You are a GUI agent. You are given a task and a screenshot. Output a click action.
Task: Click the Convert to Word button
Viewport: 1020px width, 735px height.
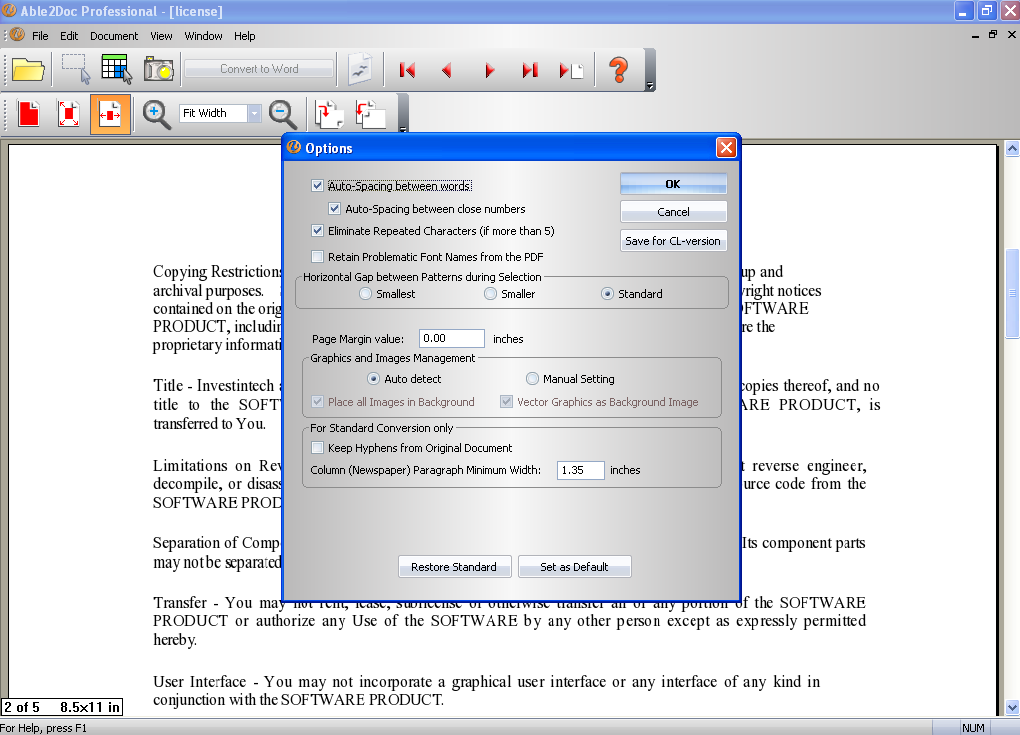pyautogui.click(x=259, y=69)
